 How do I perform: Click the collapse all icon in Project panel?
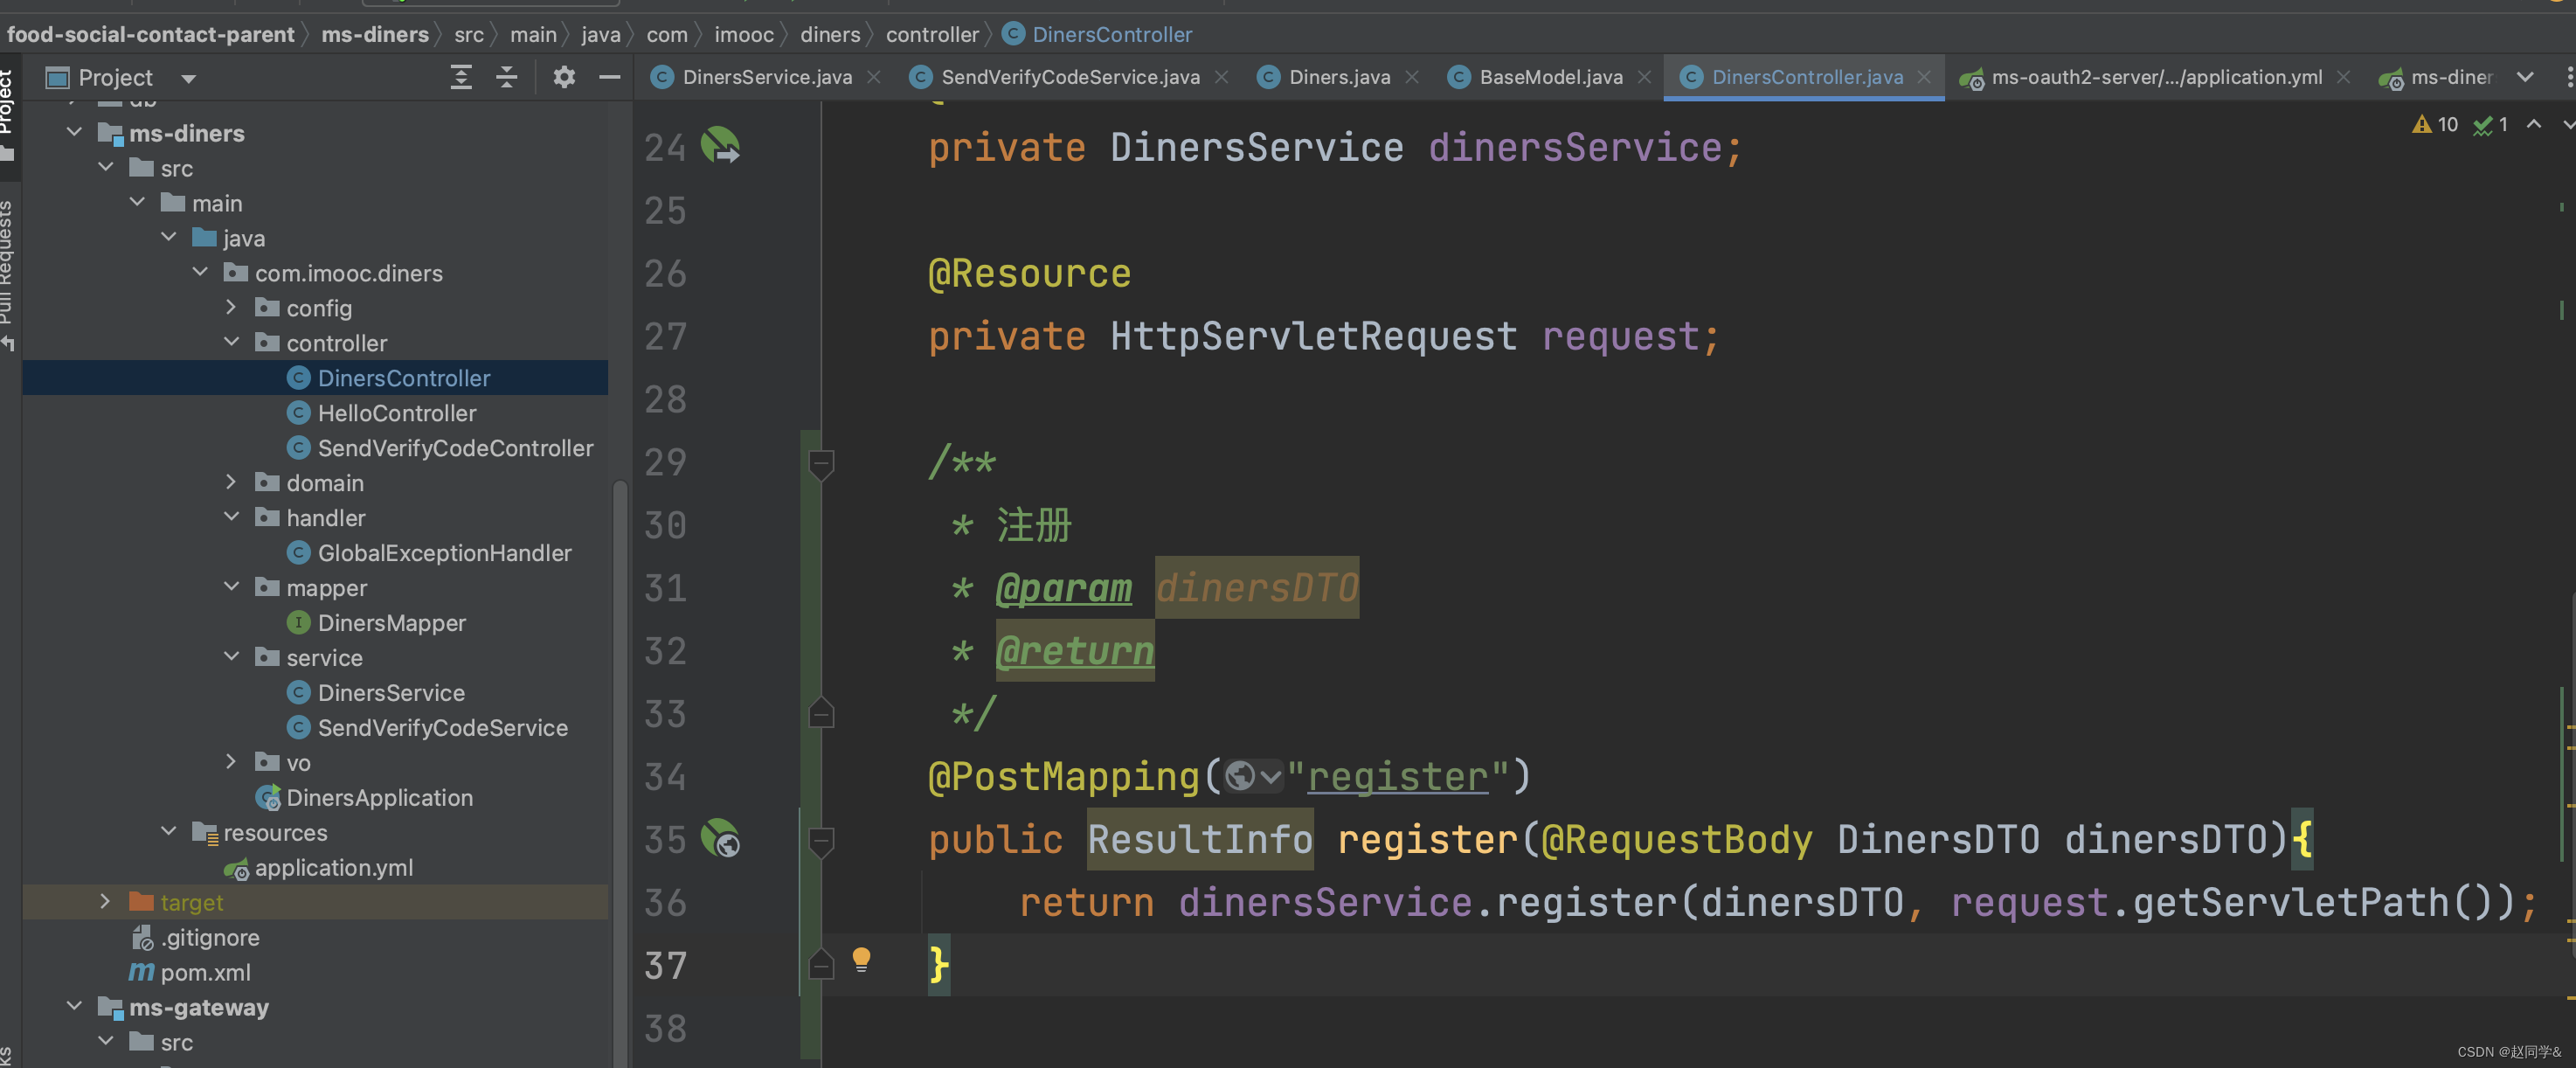coord(507,77)
